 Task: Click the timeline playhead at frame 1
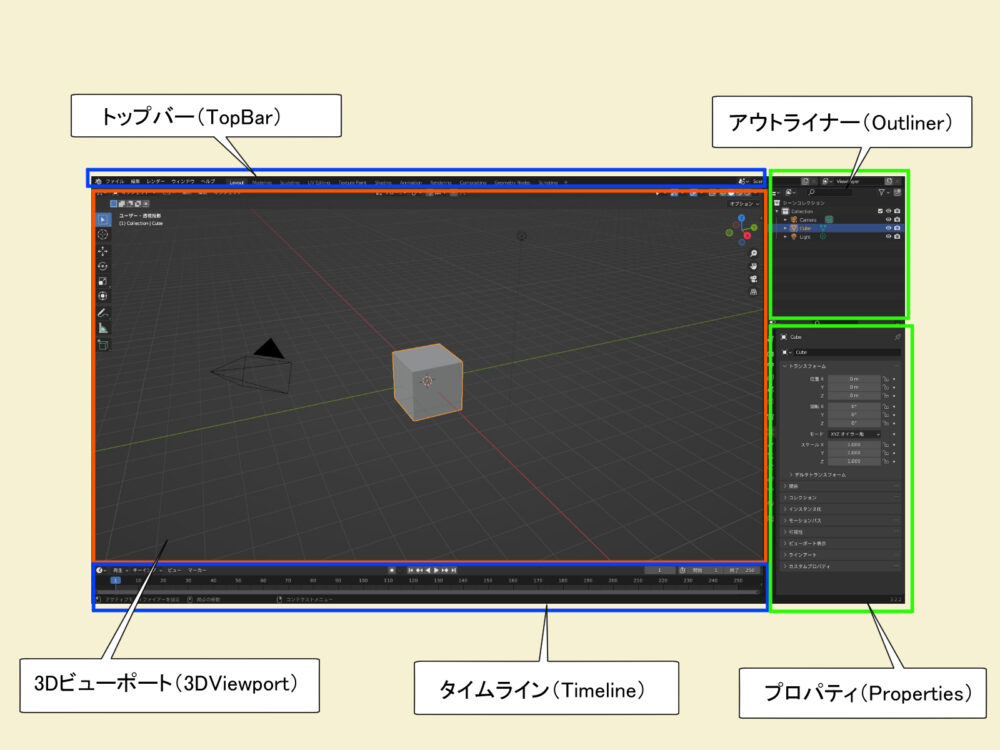pyautogui.click(x=115, y=580)
